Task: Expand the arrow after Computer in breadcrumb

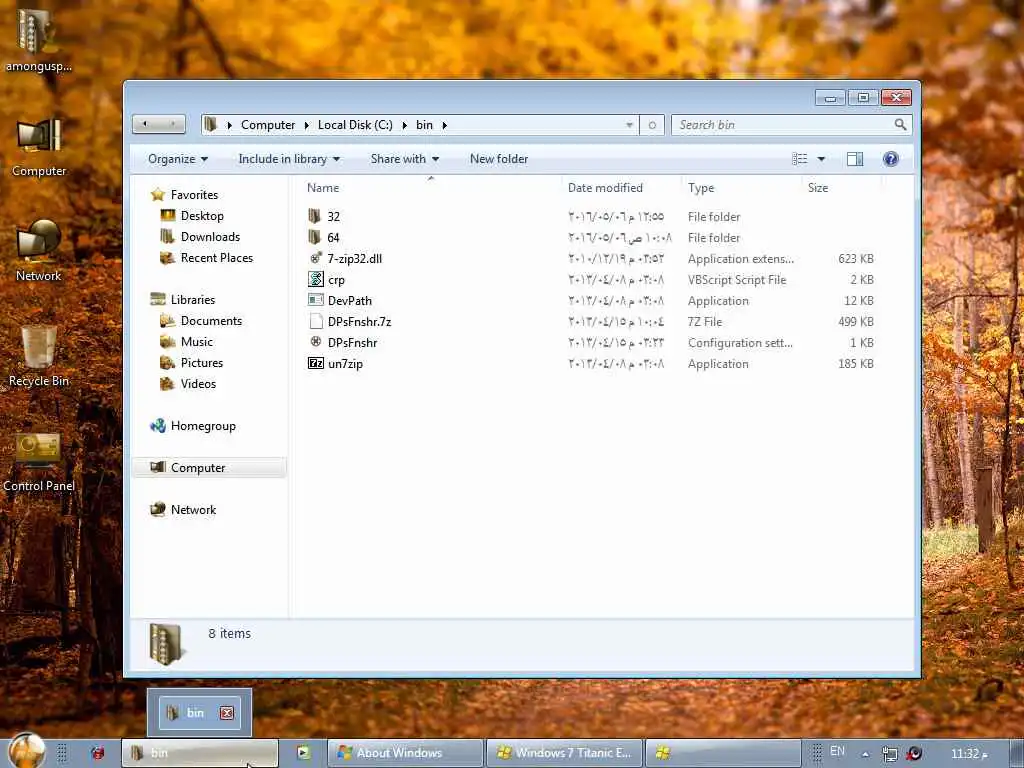Action: [306, 125]
